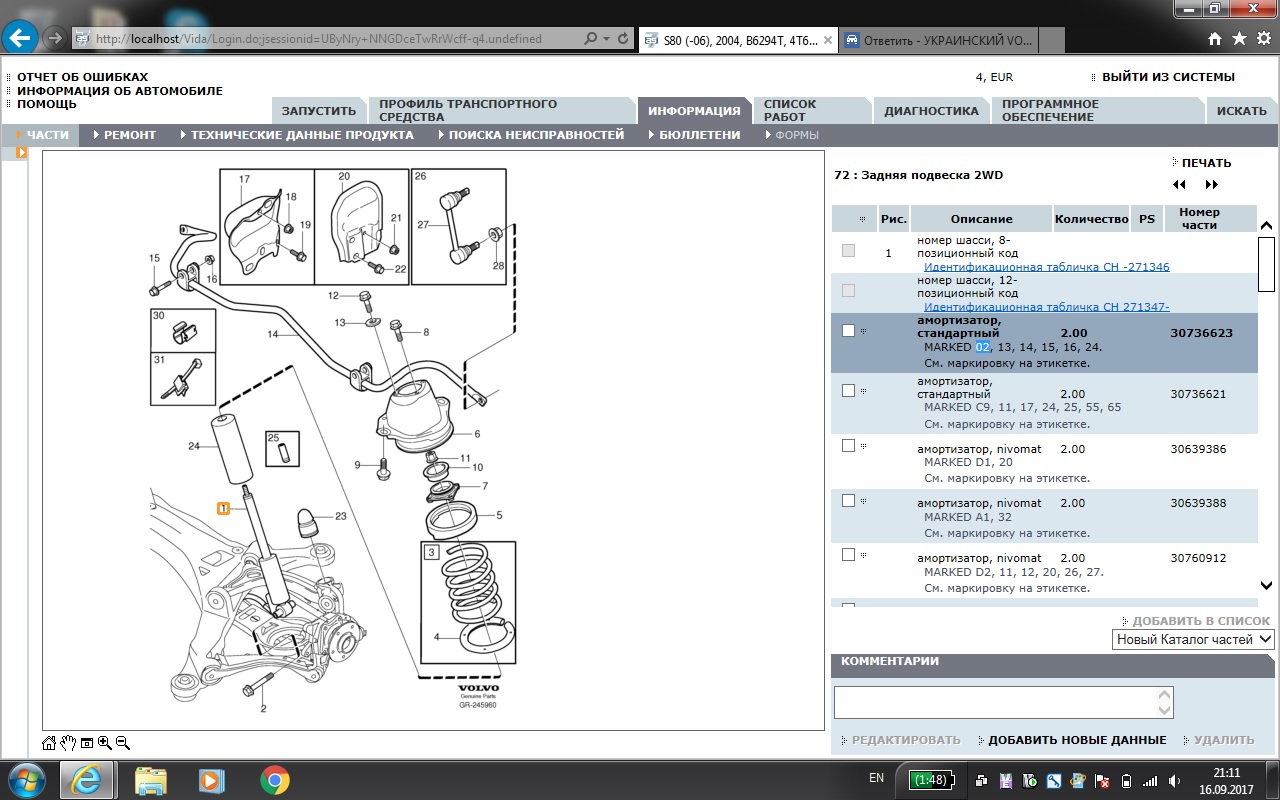This screenshot has width=1280, height=800.
Task: Click the home icon below the diagram
Action: pyautogui.click(x=49, y=743)
